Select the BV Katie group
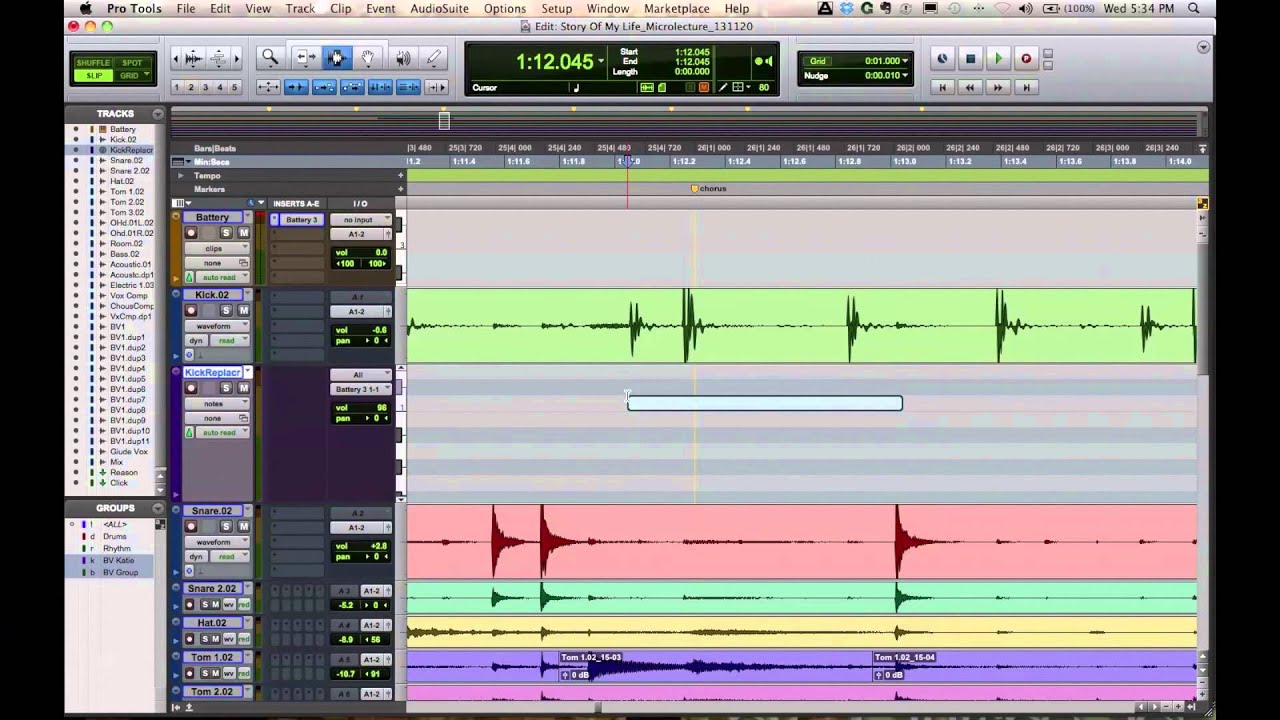The height and width of the screenshot is (720, 1280). (x=118, y=561)
